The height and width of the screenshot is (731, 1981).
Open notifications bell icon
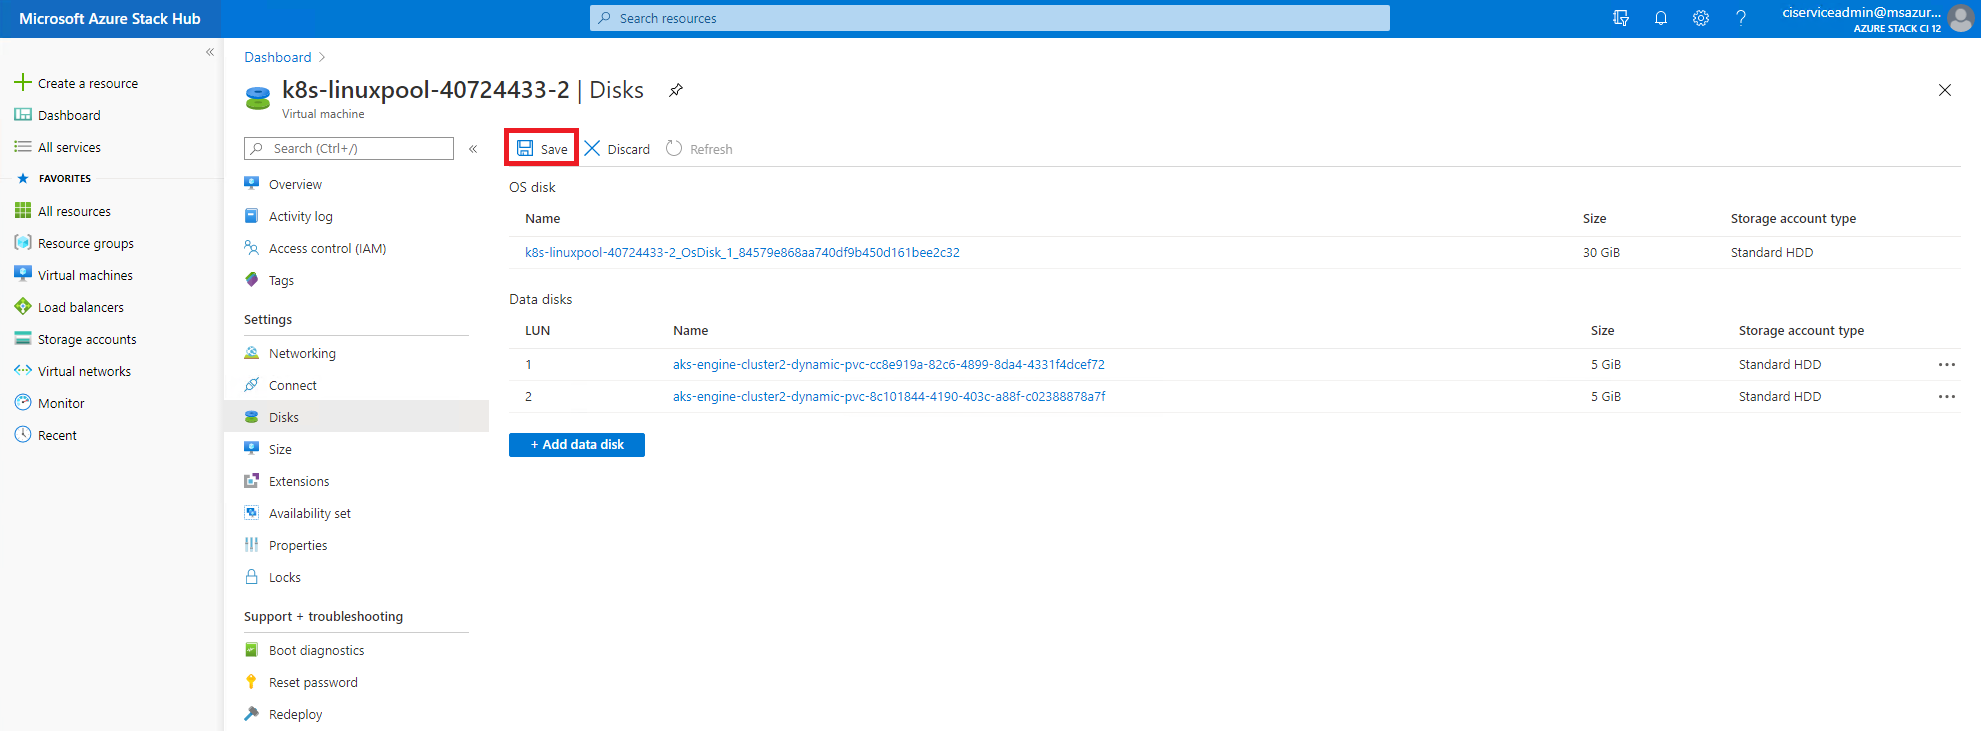(1661, 18)
